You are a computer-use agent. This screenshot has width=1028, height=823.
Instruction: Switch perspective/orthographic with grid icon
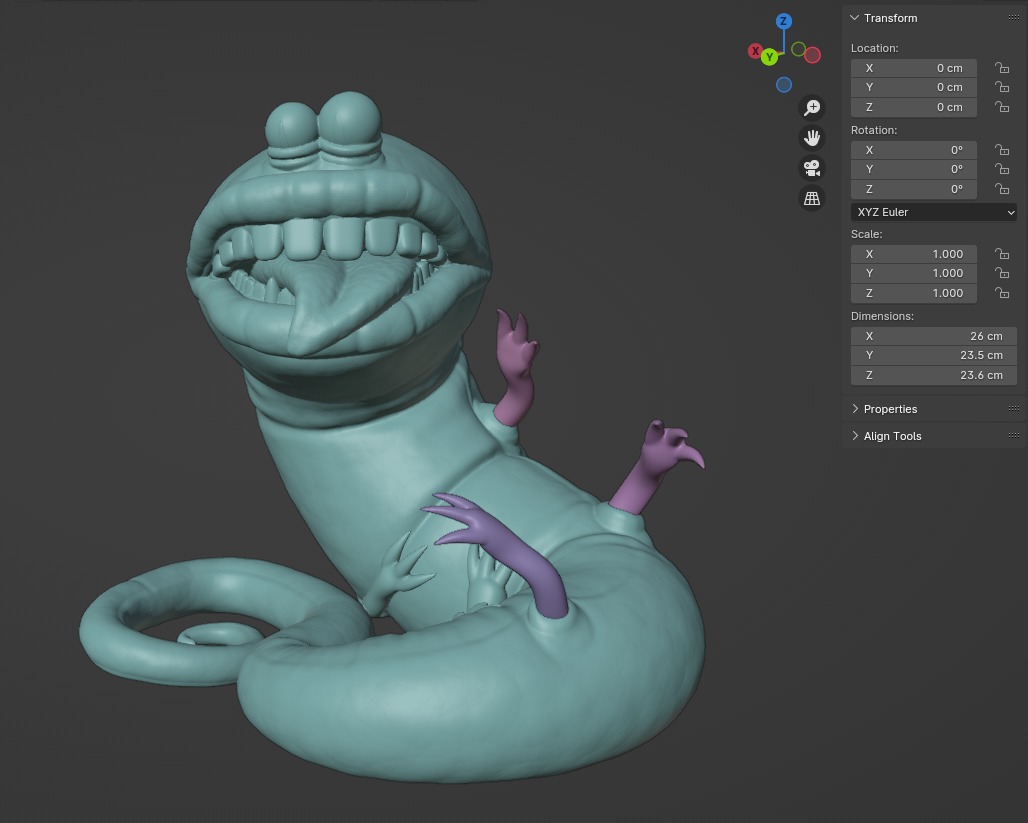812,198
